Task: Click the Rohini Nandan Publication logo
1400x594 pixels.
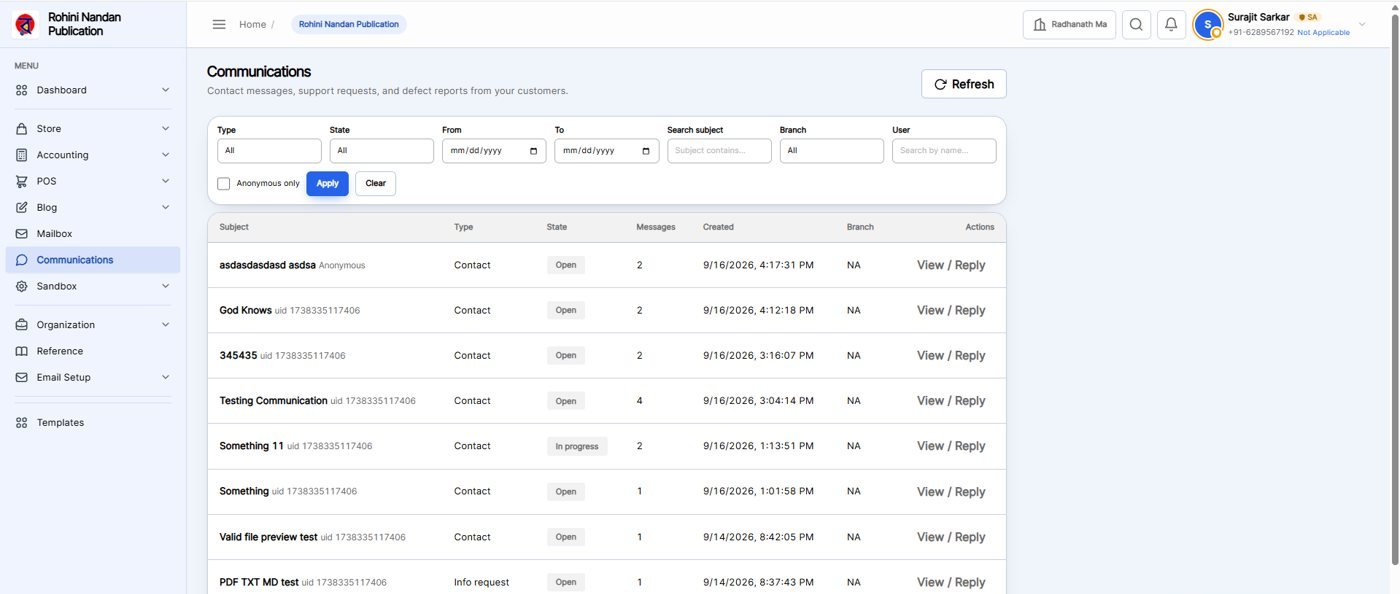Action: (26, 24)
